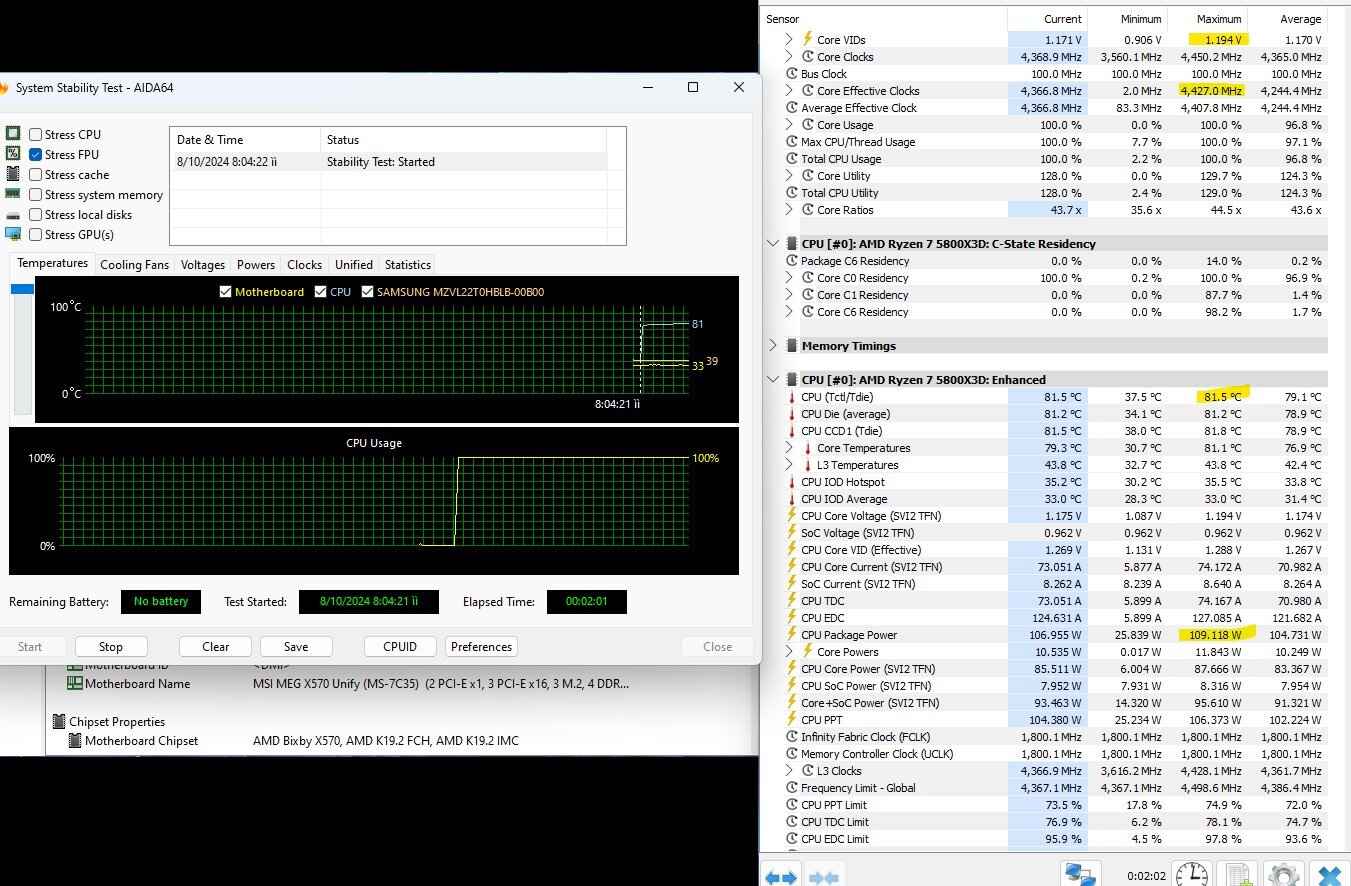Enable the Stress GPU(s) checkbox

pos(36,234)
